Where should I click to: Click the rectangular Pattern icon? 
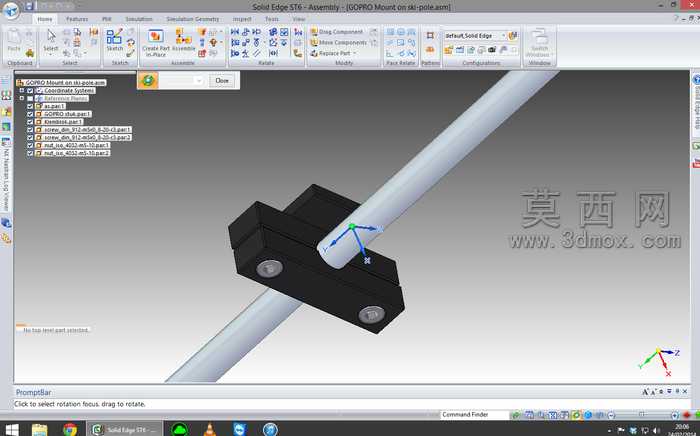point(430,35)
